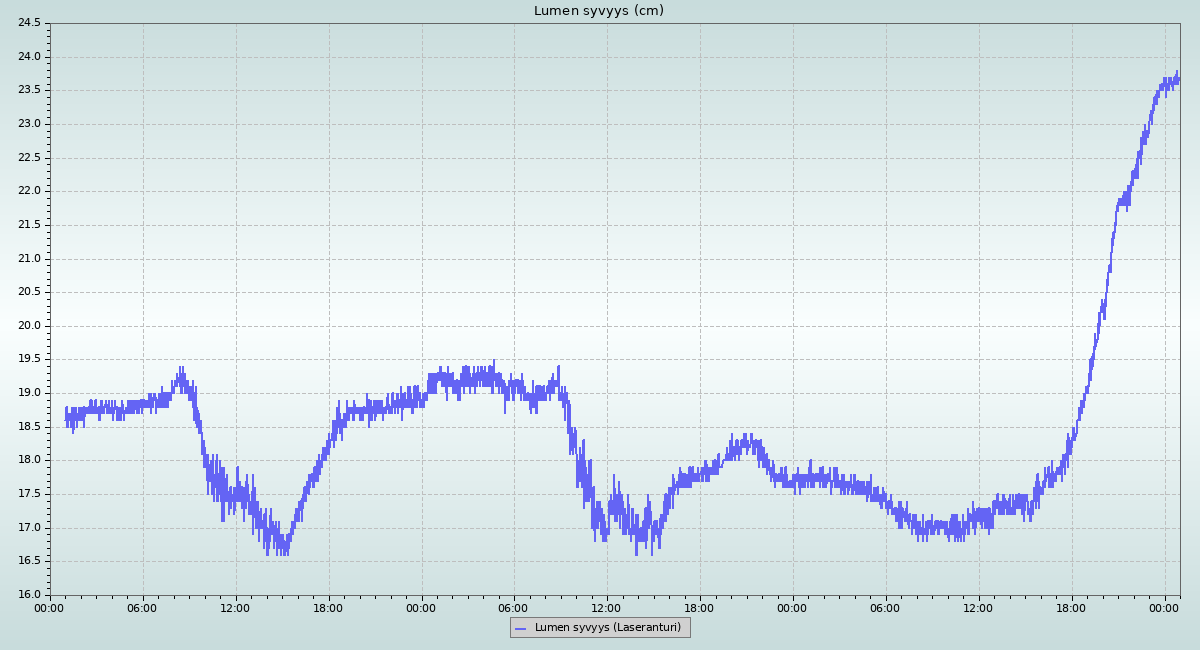Click the 24.5 label on y-axis

pyautogui.click(x=30, y=23)
